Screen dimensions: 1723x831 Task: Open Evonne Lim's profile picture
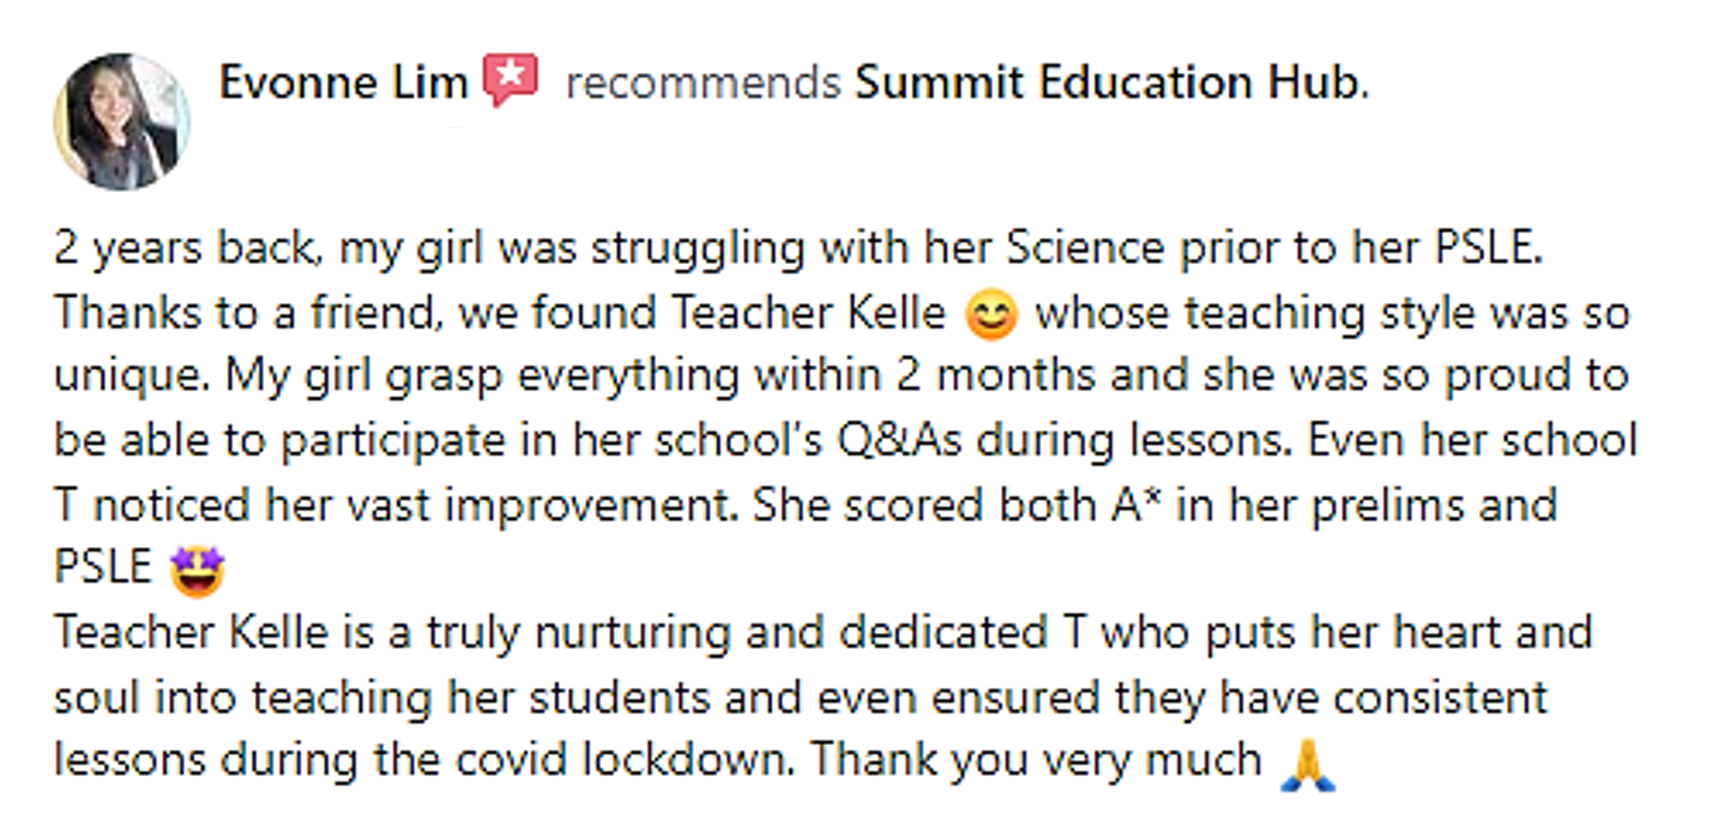click(122, 122)
